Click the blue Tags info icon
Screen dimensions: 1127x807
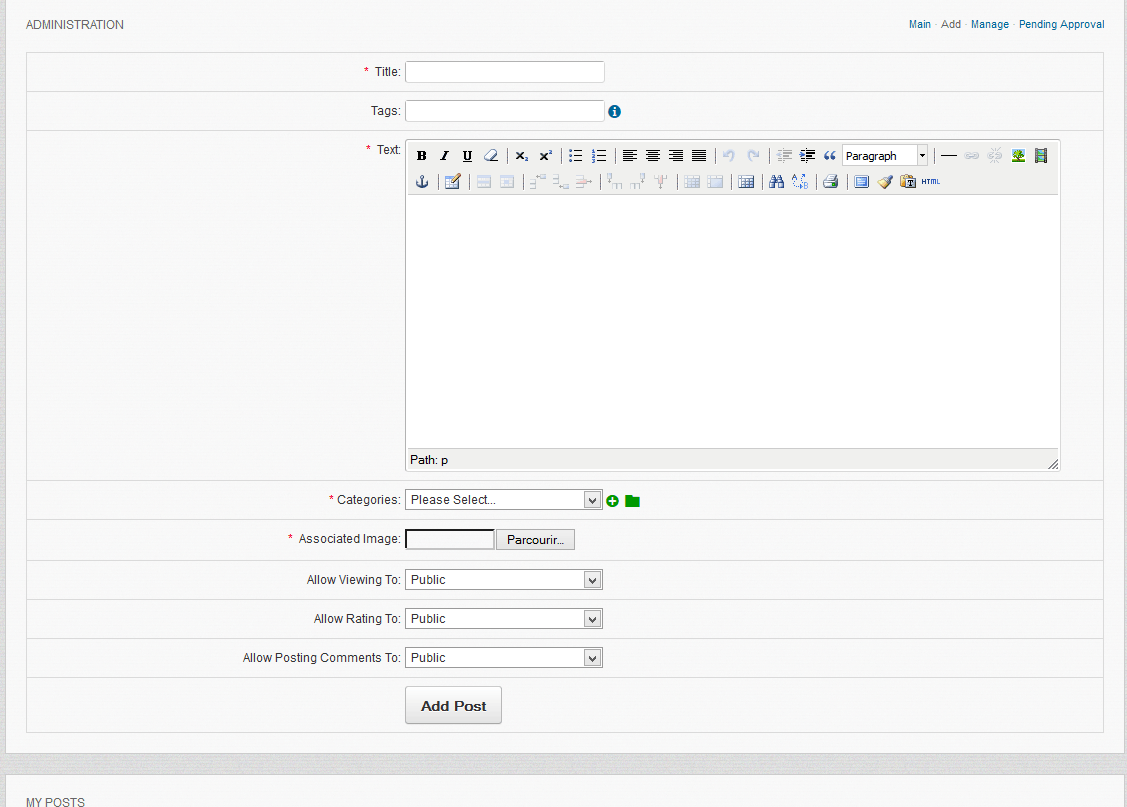pyautogui.click(x=615, y=112)
